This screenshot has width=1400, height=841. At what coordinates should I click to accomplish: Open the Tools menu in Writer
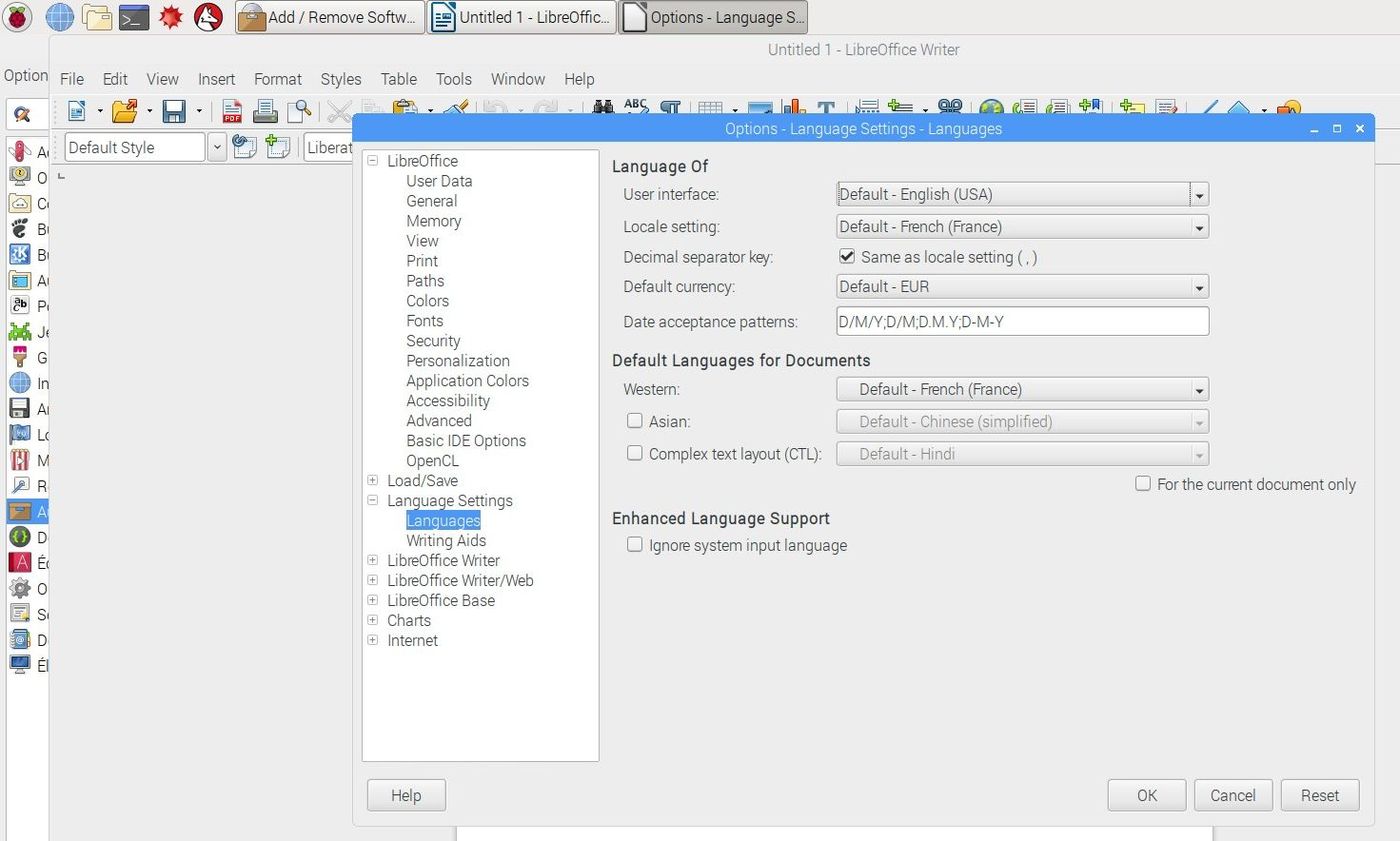click(x=453, y=79)
